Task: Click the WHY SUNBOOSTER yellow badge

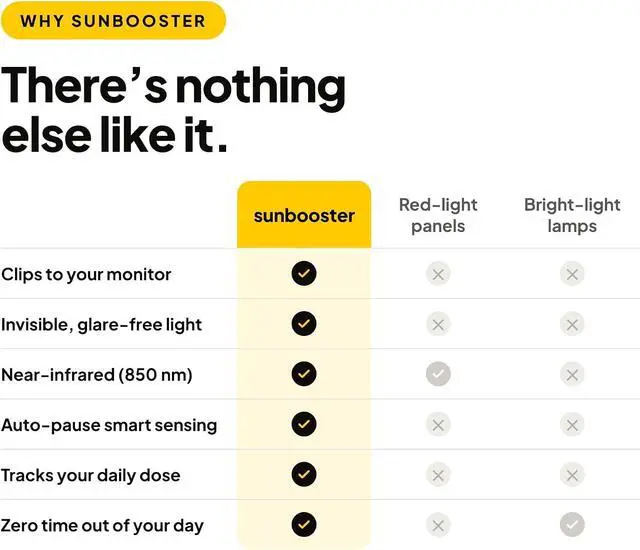Action: (113, 20)
